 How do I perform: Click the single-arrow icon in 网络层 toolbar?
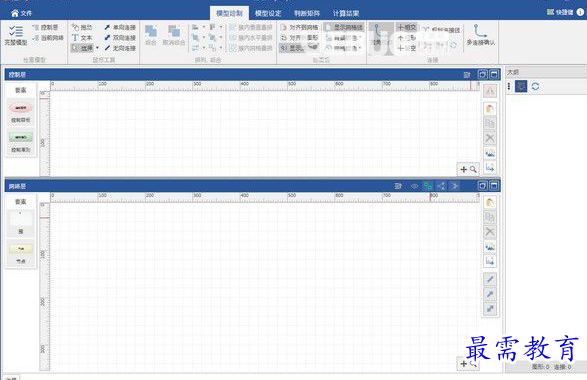tap(490, 294)
